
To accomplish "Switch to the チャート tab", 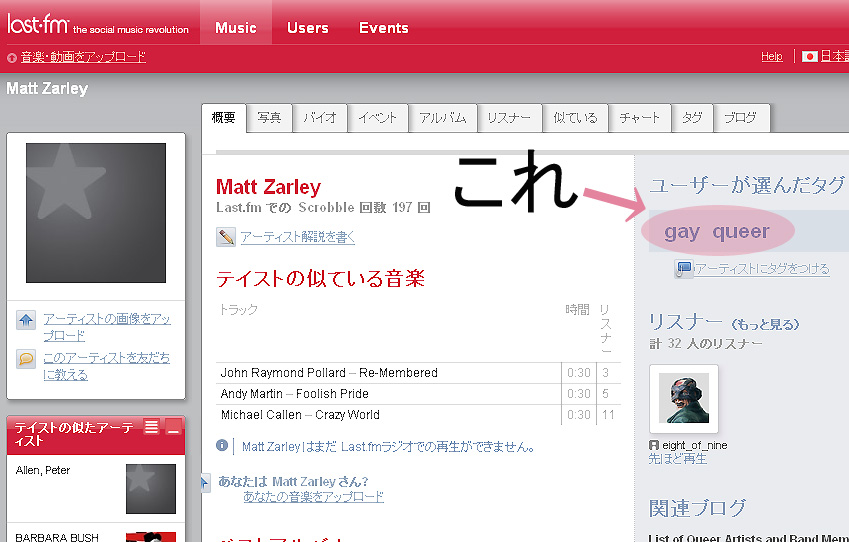I will 640,118.
